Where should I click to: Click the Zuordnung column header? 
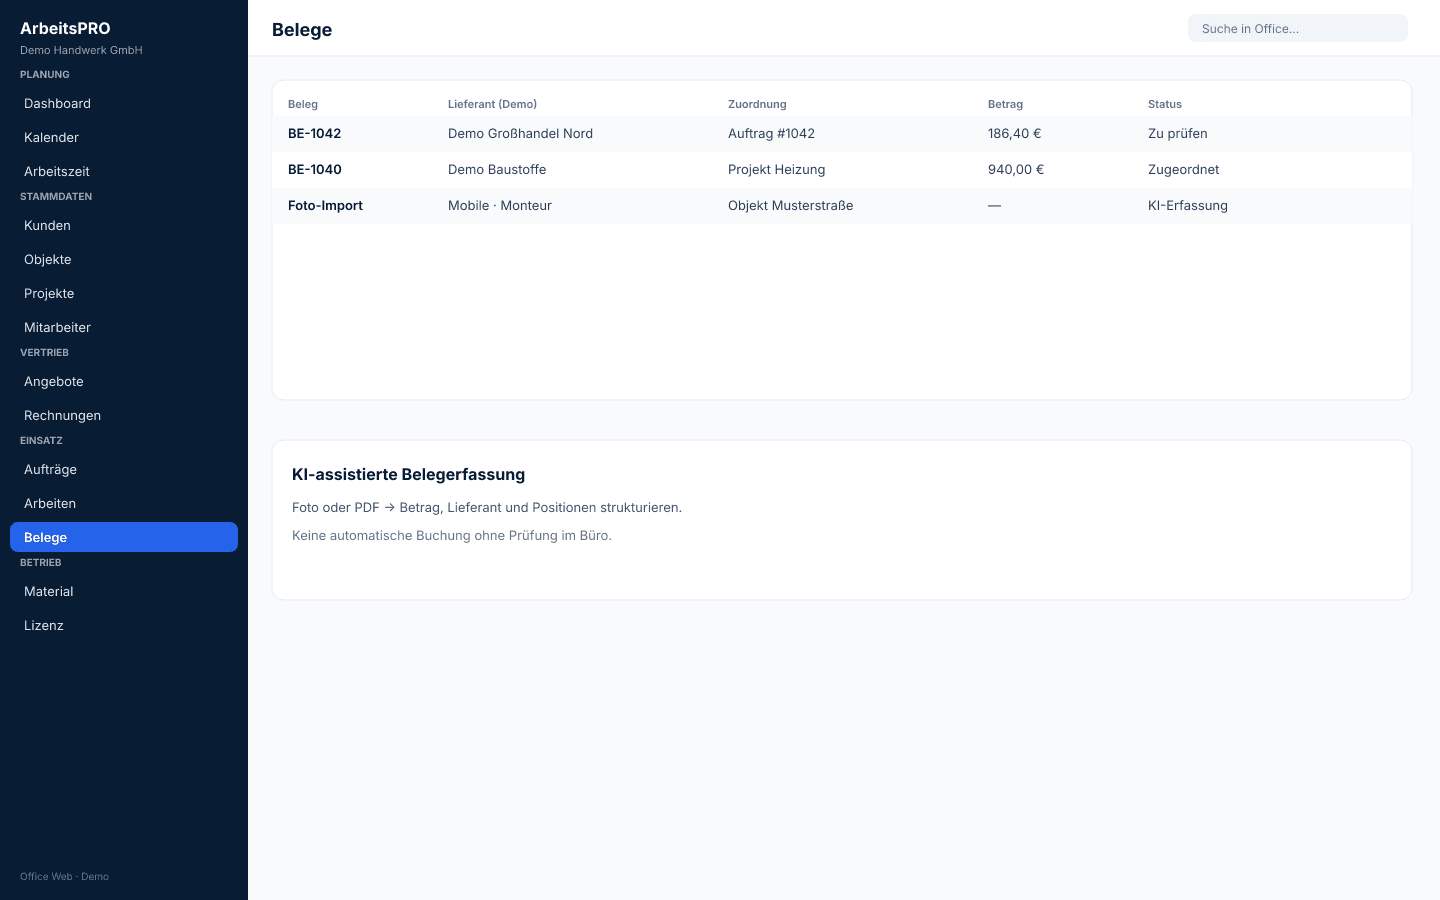click(757, 104)
